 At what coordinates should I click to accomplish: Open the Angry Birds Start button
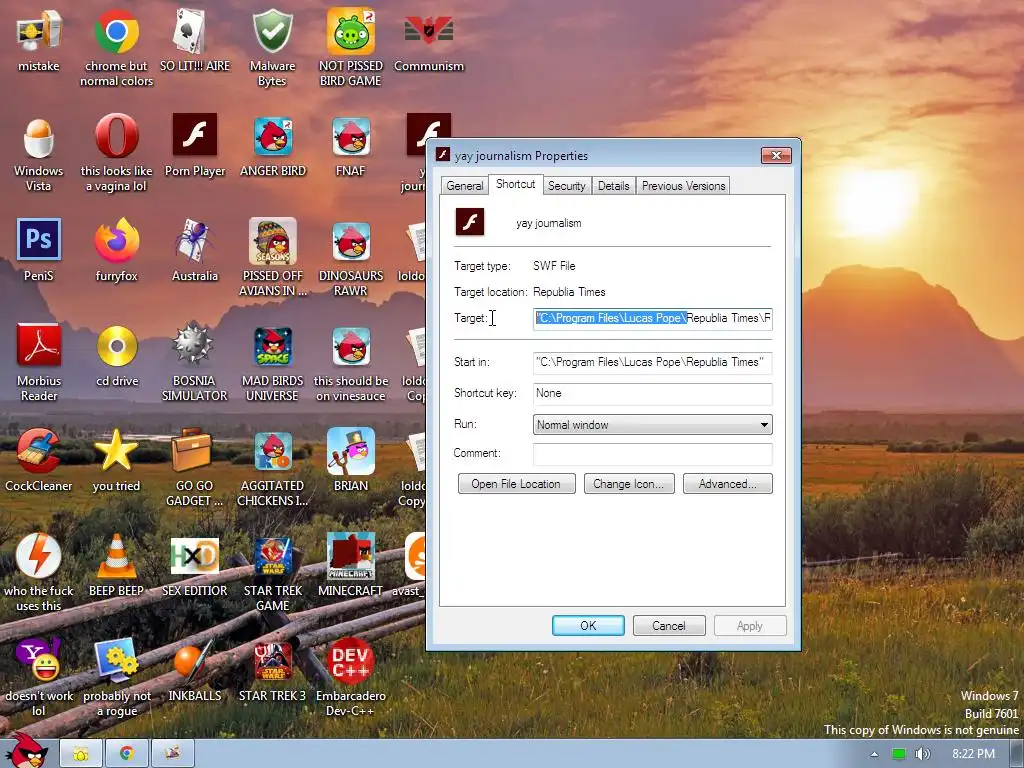coord(27,751)
